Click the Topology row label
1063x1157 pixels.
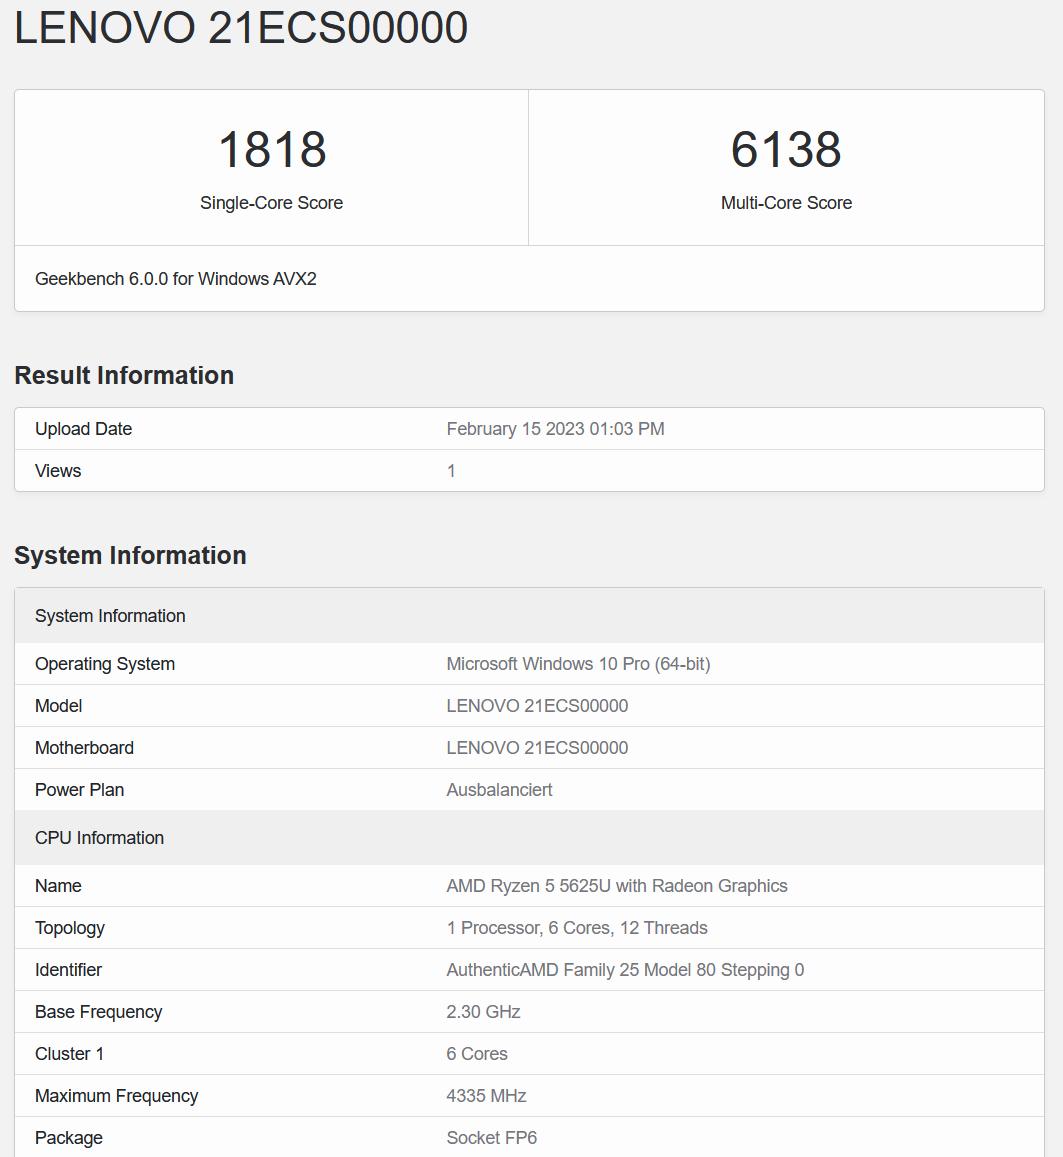(x=69, y=928)
